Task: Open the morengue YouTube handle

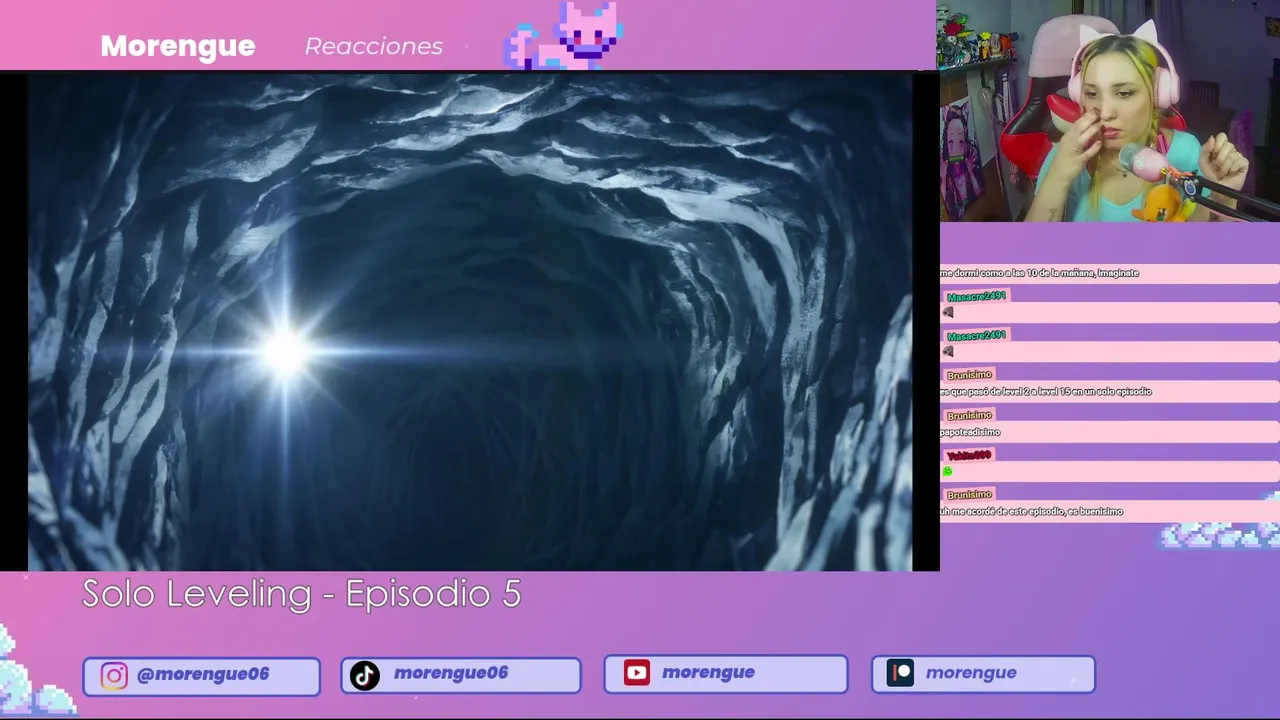Action: pos(708,672)
